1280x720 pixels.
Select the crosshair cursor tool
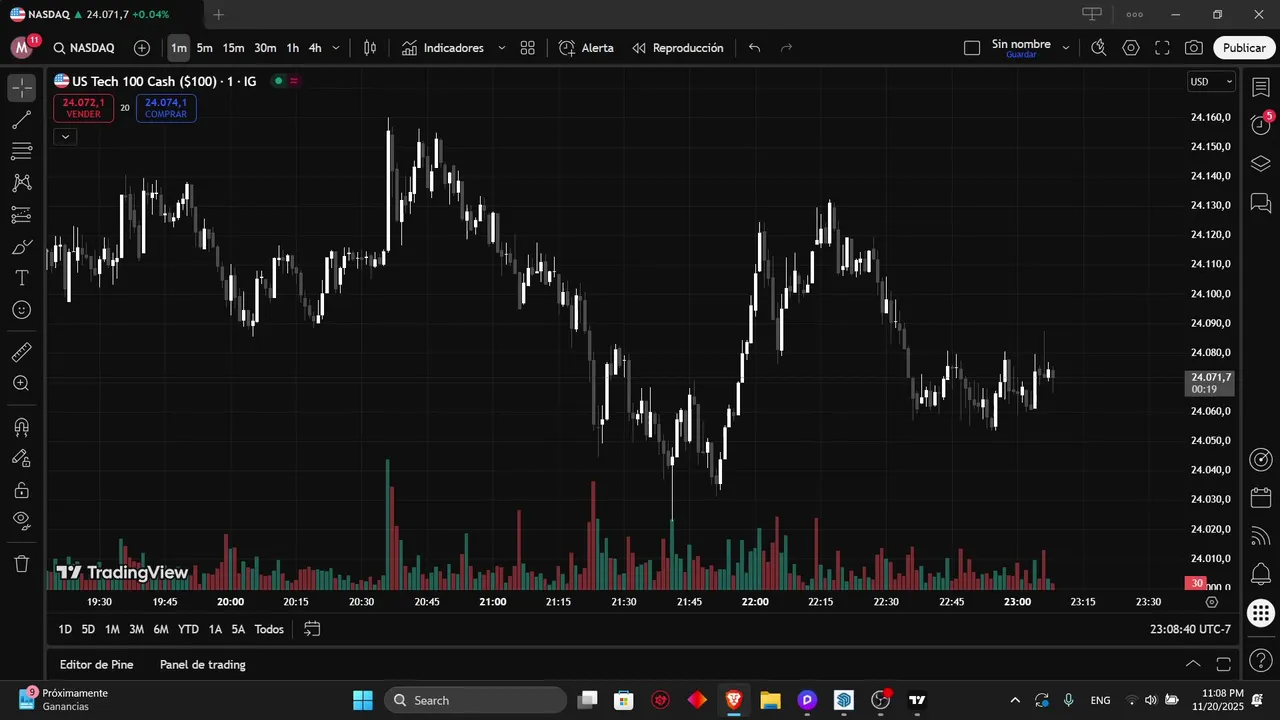22,88
